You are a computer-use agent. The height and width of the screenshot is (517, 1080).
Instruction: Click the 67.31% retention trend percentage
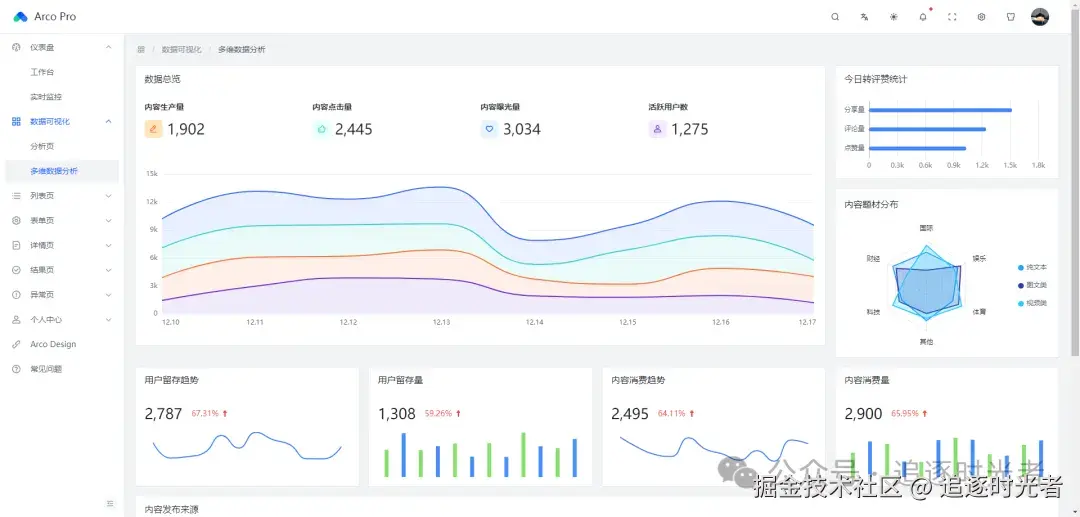click(x=205, y=414)
